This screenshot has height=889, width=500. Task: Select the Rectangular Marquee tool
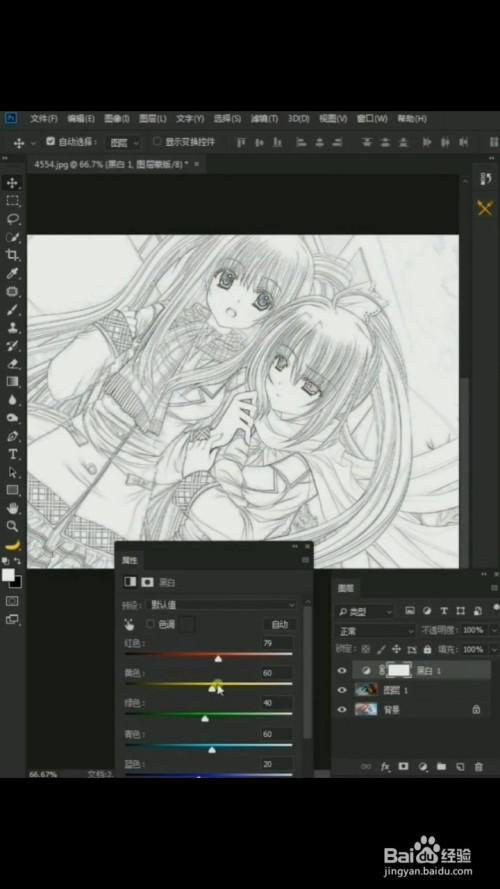pos(12,201)
